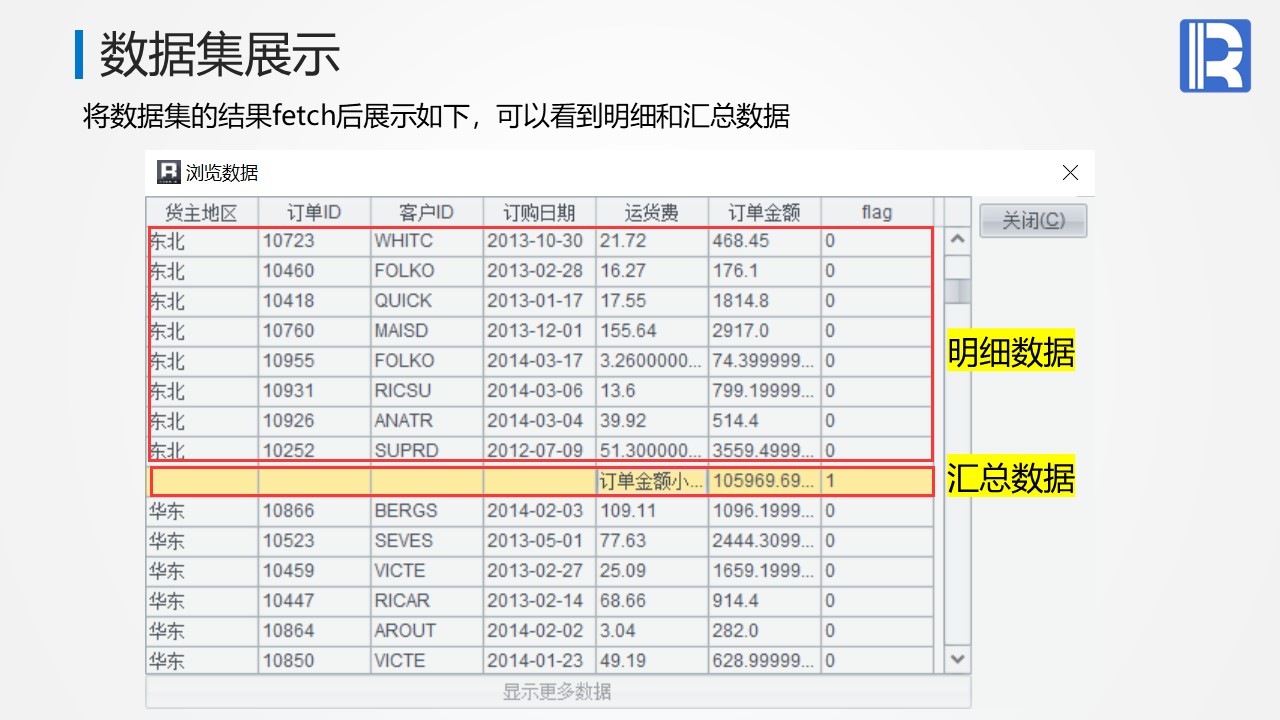Select the 客户ID column header
Viewport: 1280px width, 720px height.
[x=427, y=212]
